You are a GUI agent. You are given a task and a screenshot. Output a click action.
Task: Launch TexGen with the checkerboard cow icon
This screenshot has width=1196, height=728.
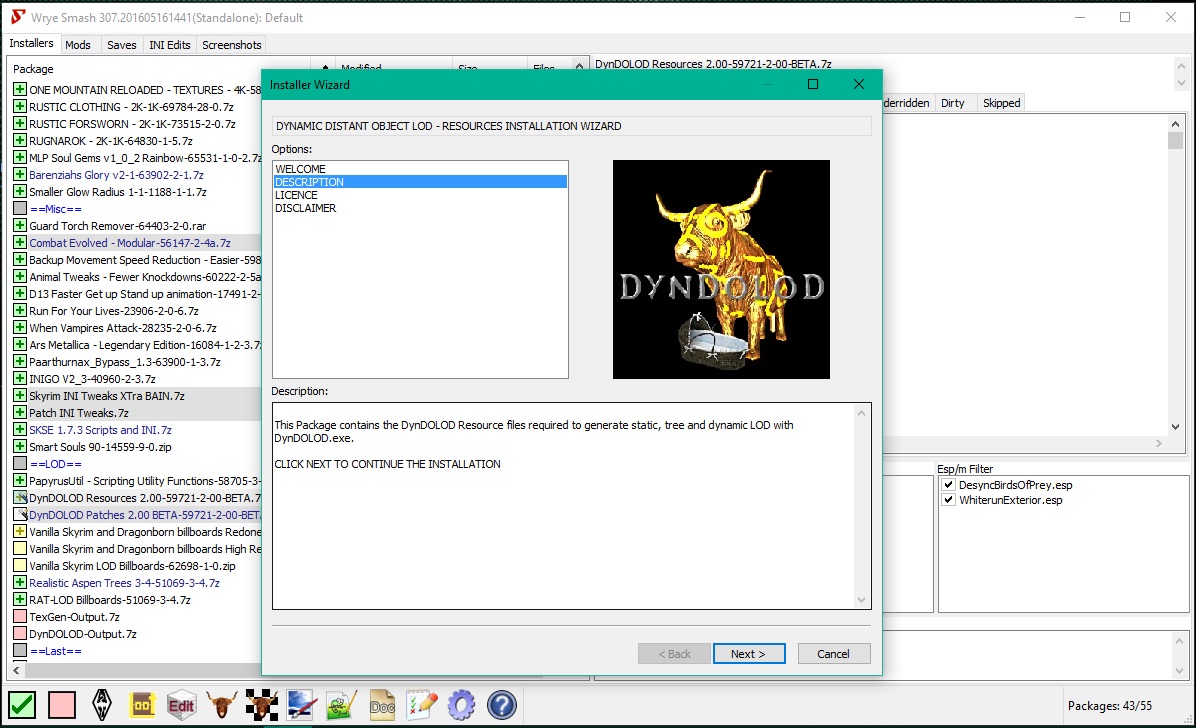coord(261,705)
